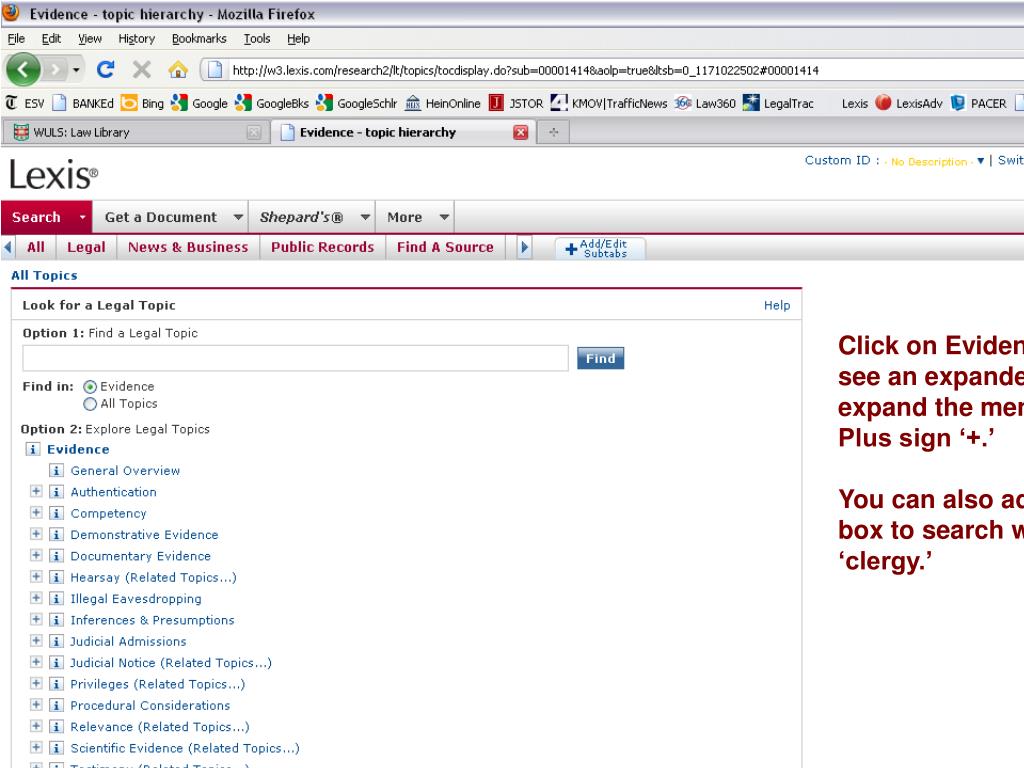
Task: Open the HeinOnline bookmark
Action: tap(443, 103)
